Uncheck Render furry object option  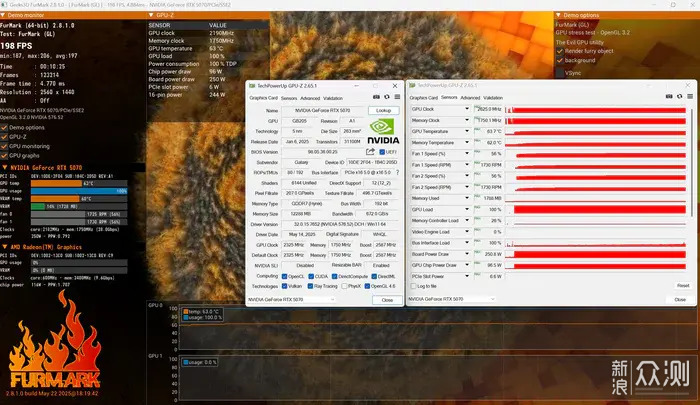(x=560, y=51)
